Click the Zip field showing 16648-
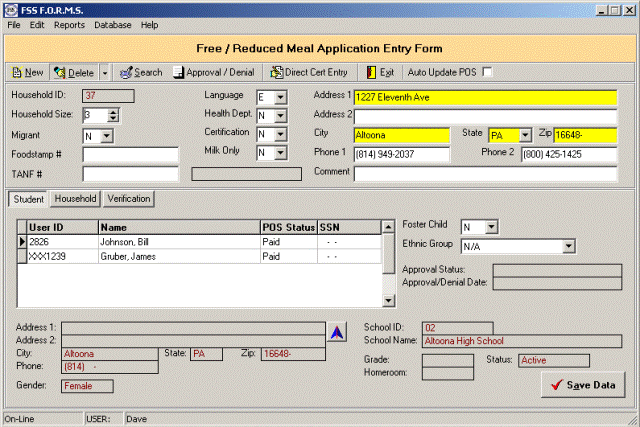The image size is (640, 427). click(585, 135)
